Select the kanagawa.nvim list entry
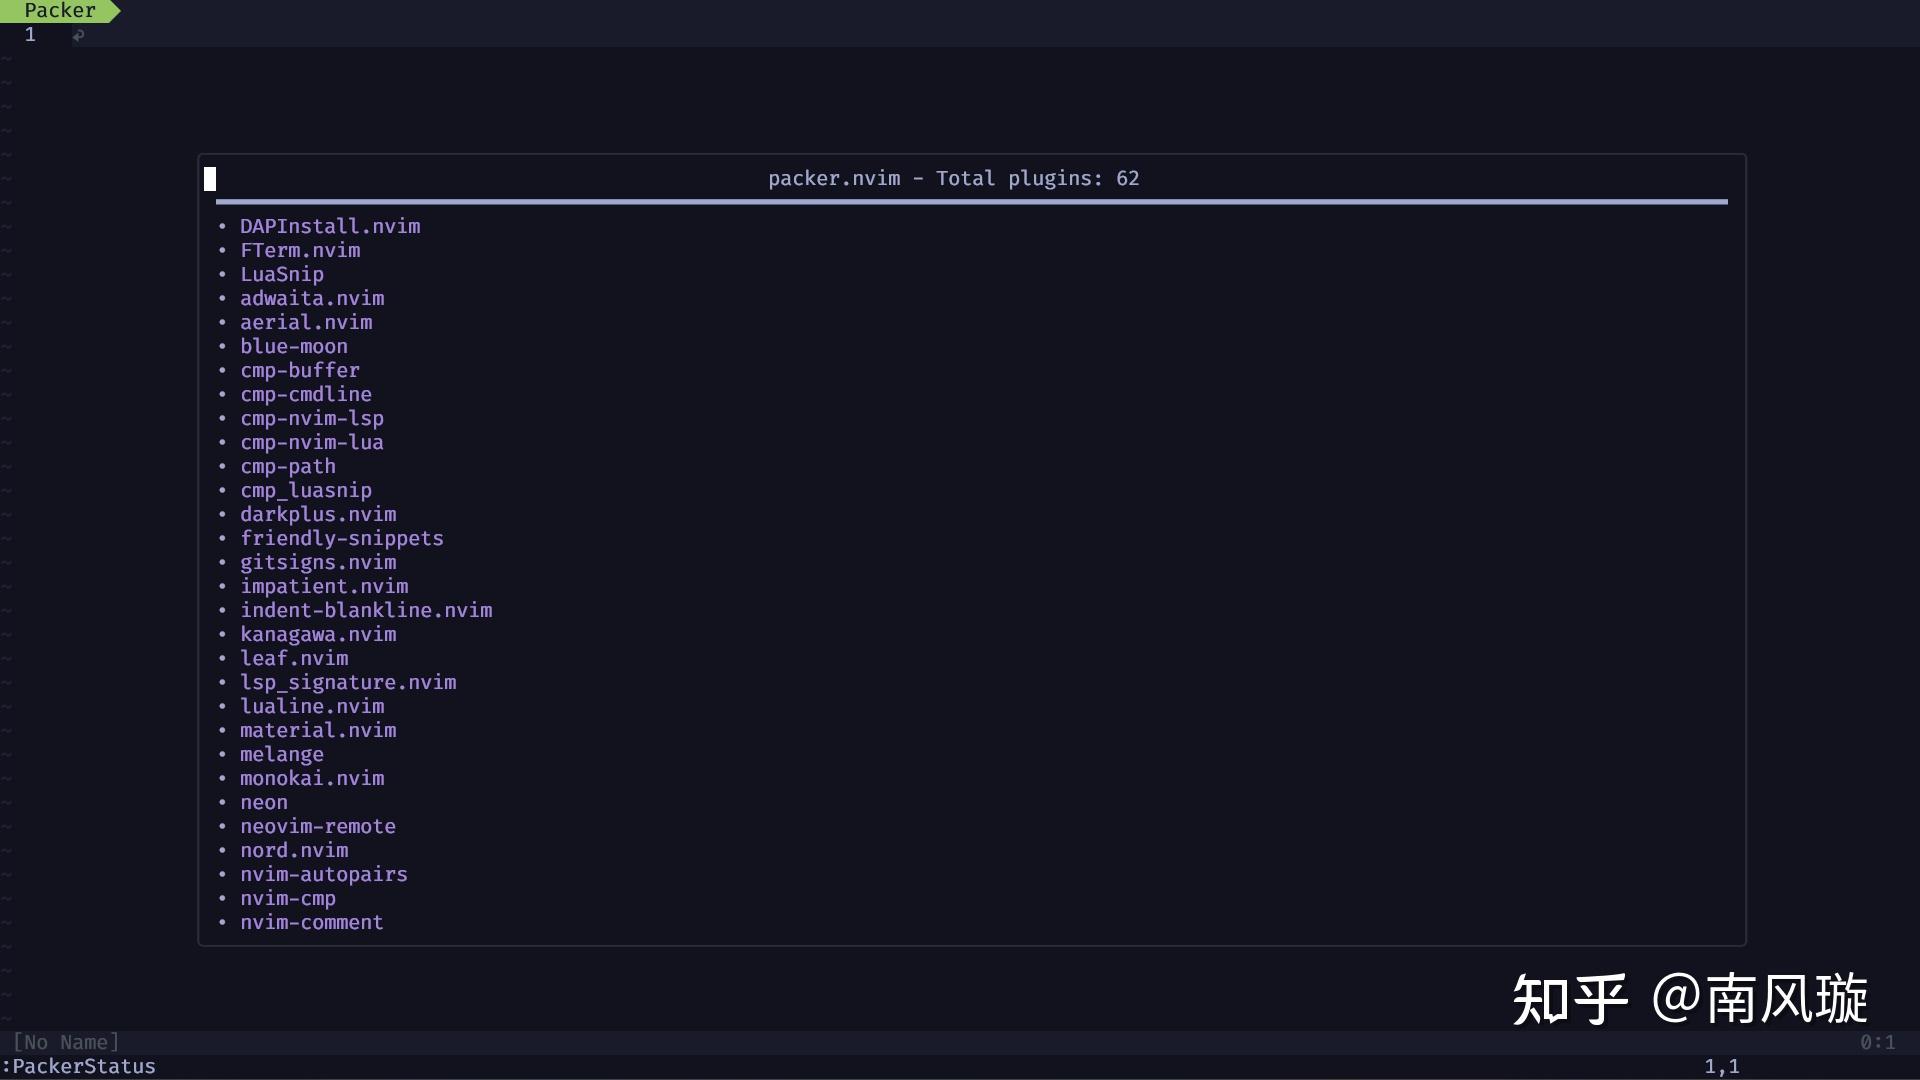The width and height of the screenshot is (1920, 1080). (318, 634)
